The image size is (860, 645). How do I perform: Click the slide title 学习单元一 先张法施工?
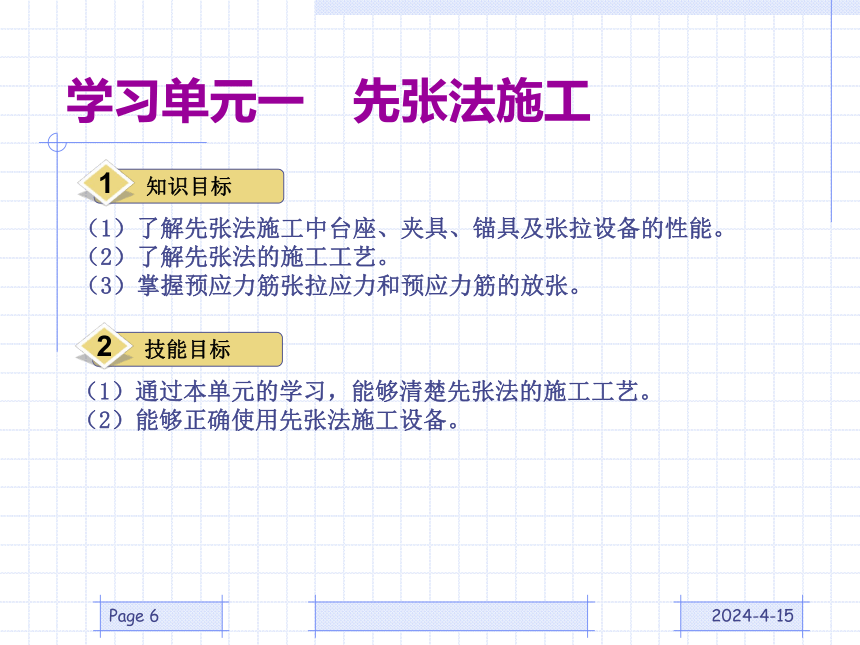(x=328, y=101)
